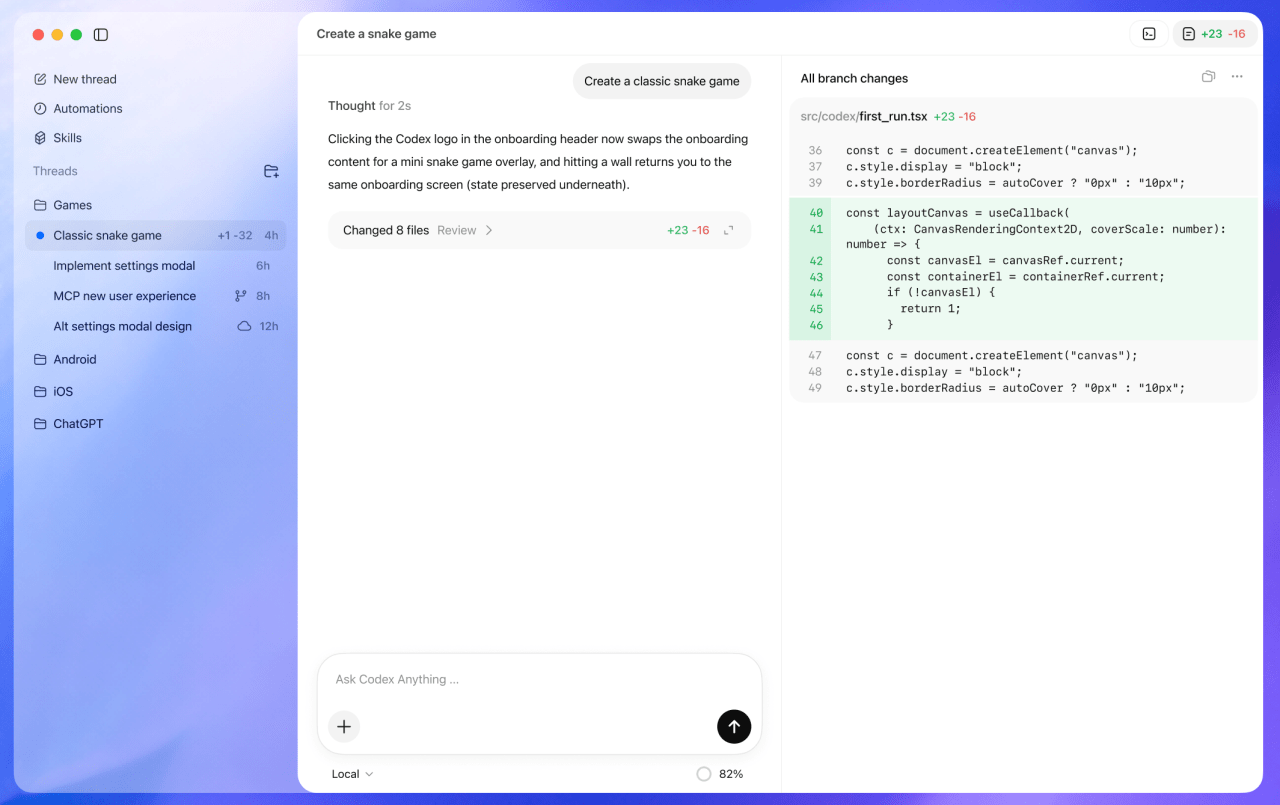Toggle the Thought for 2s reasoning section
The image size is (1280, 805).
[x=369, y=106]
